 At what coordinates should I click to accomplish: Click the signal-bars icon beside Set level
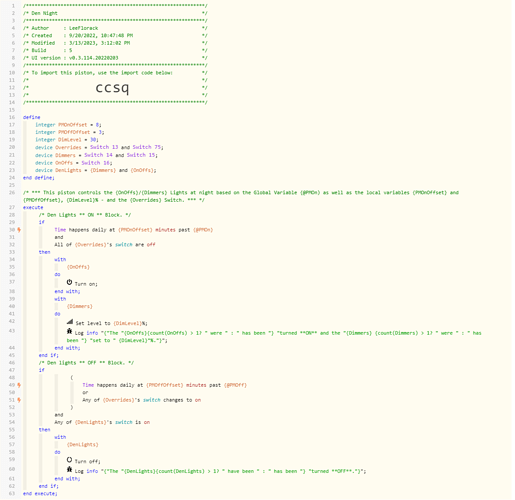pyautogui.click(x=70, y=322)
